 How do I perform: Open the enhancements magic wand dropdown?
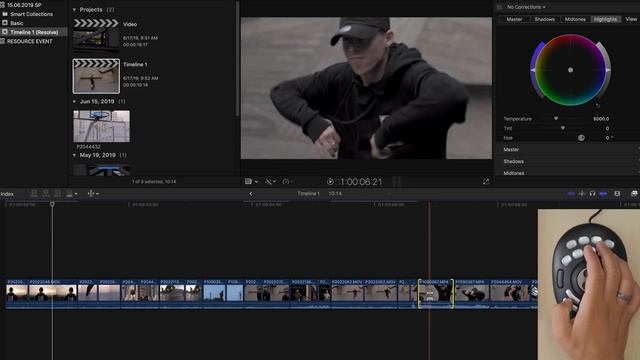(x=270, y=181)
